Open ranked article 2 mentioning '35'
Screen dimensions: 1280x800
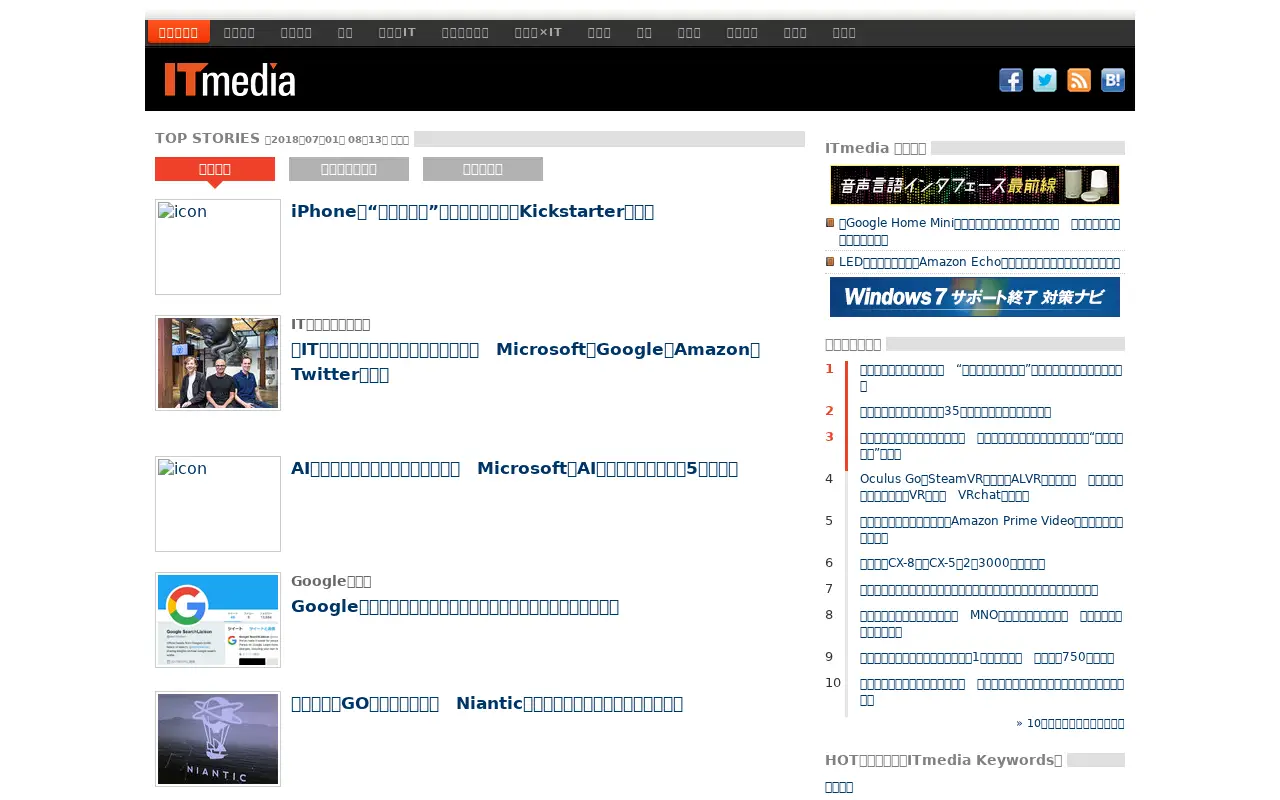pyautogui.click(x=955, y=411)
